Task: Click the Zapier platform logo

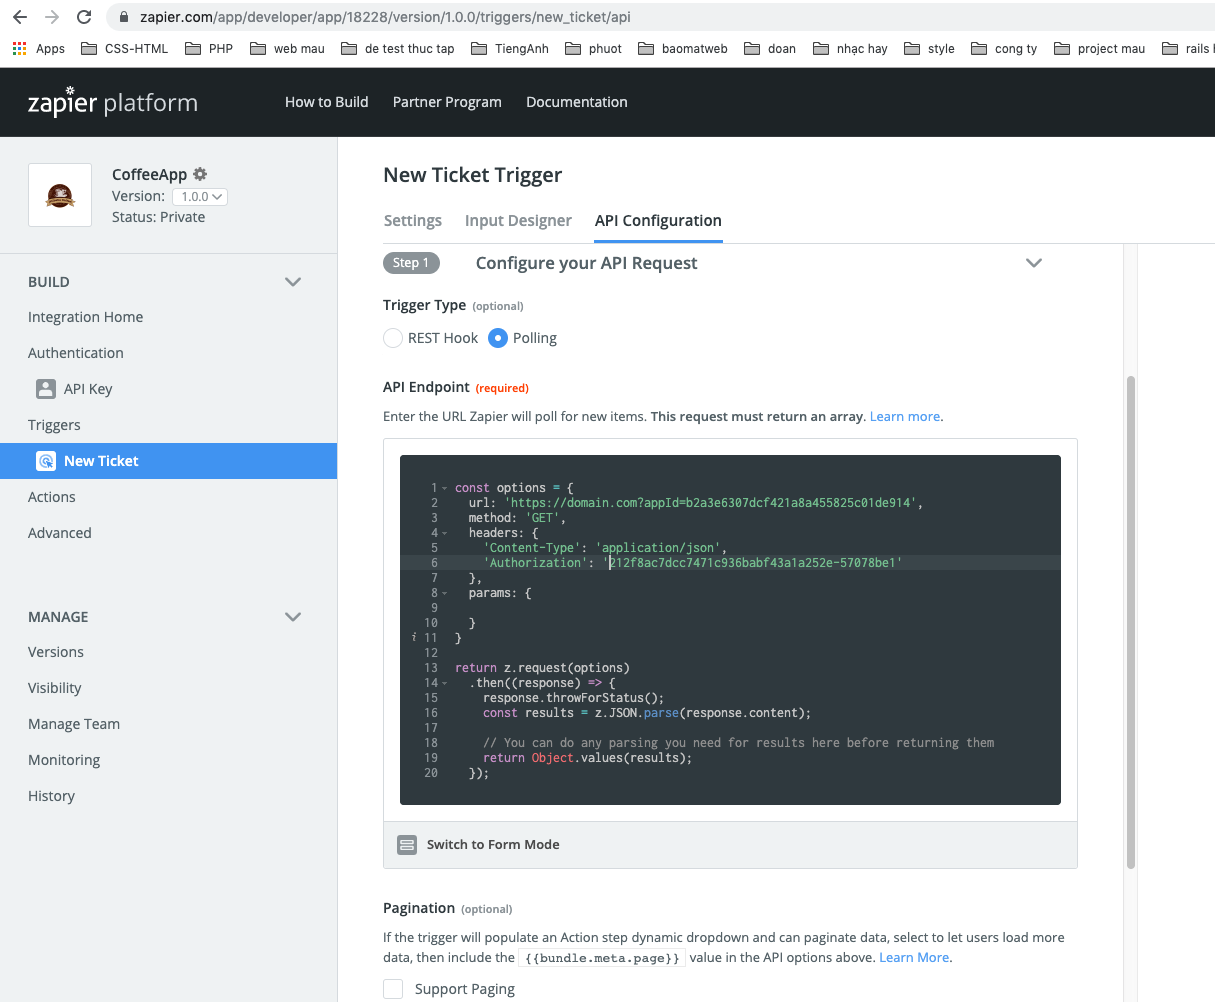Action: click(113, 102)
